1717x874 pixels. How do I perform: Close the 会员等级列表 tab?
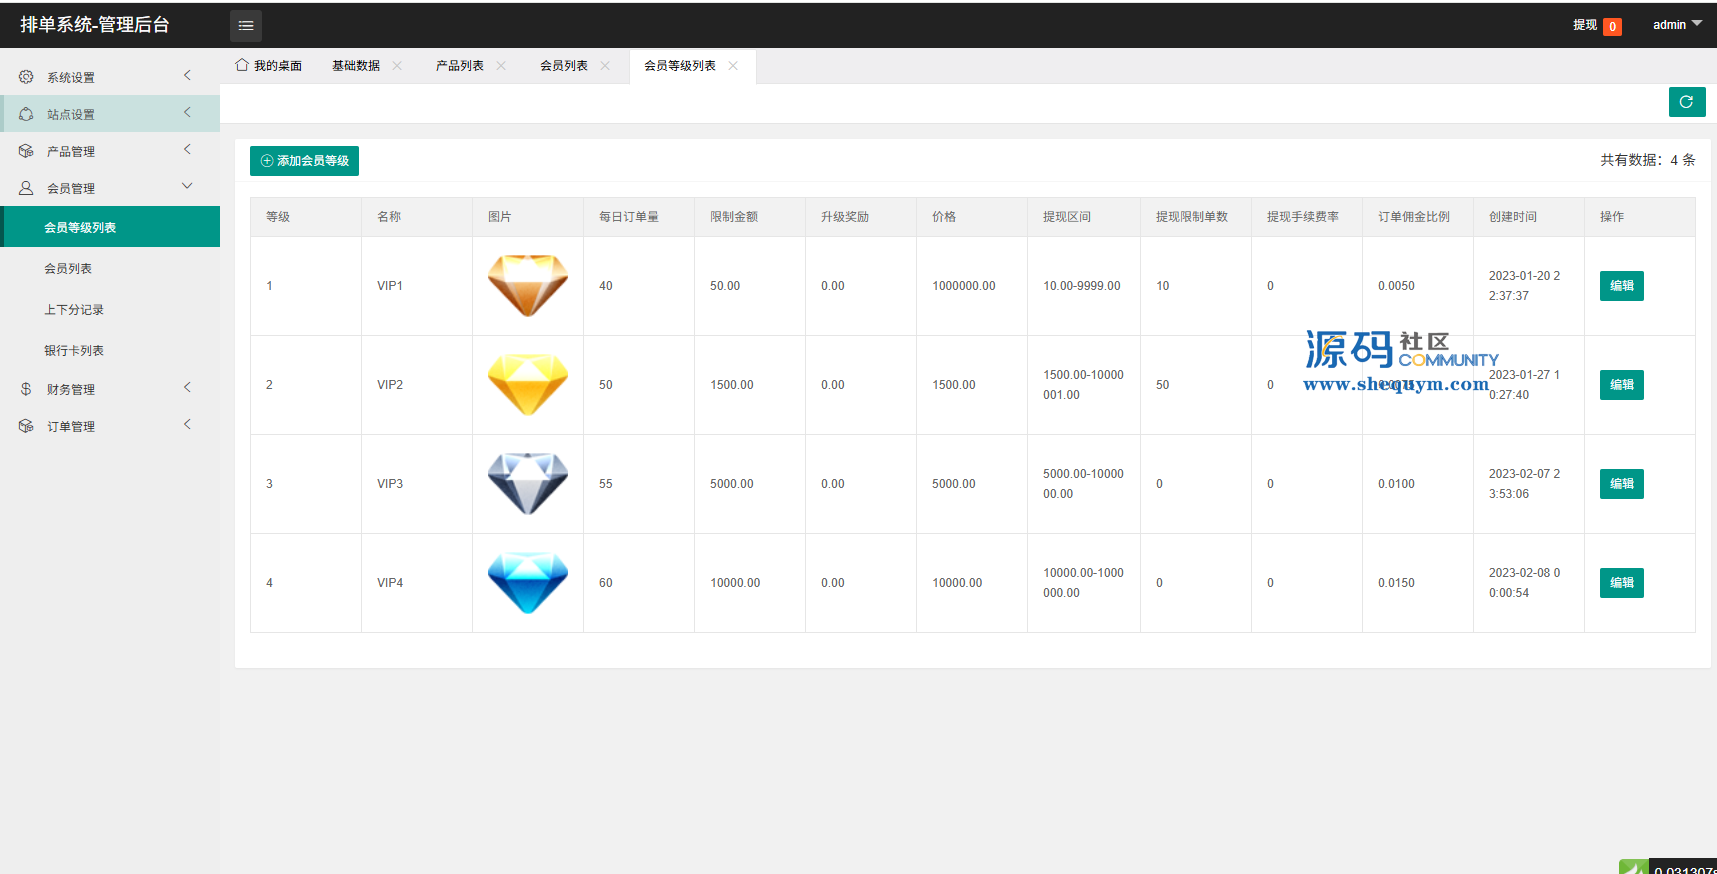733,66
